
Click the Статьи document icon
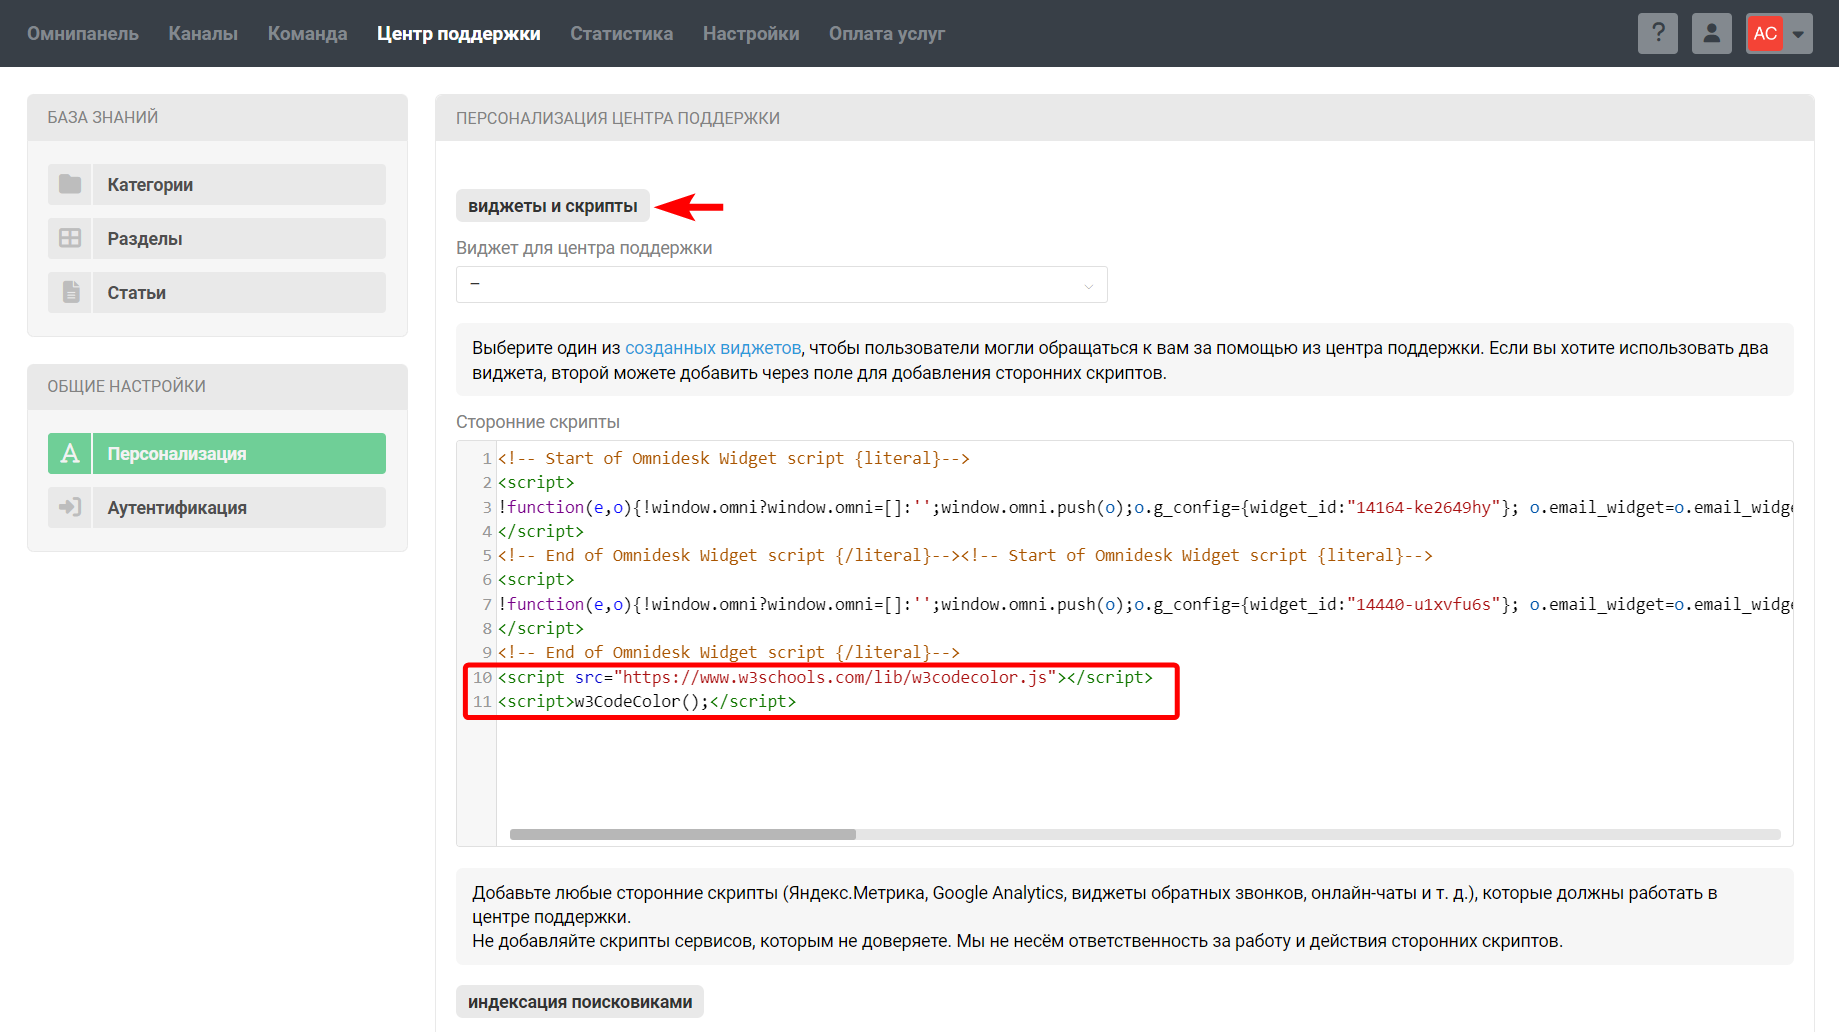coord(70,292)
